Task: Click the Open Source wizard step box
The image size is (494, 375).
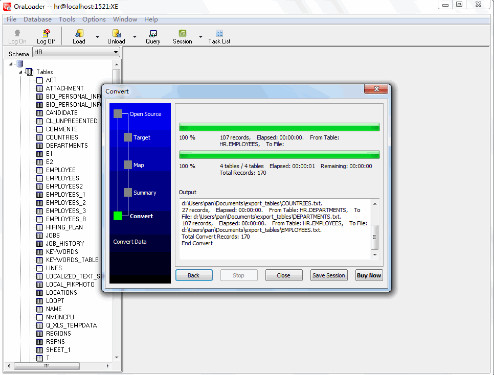Action: click(118, 114)
